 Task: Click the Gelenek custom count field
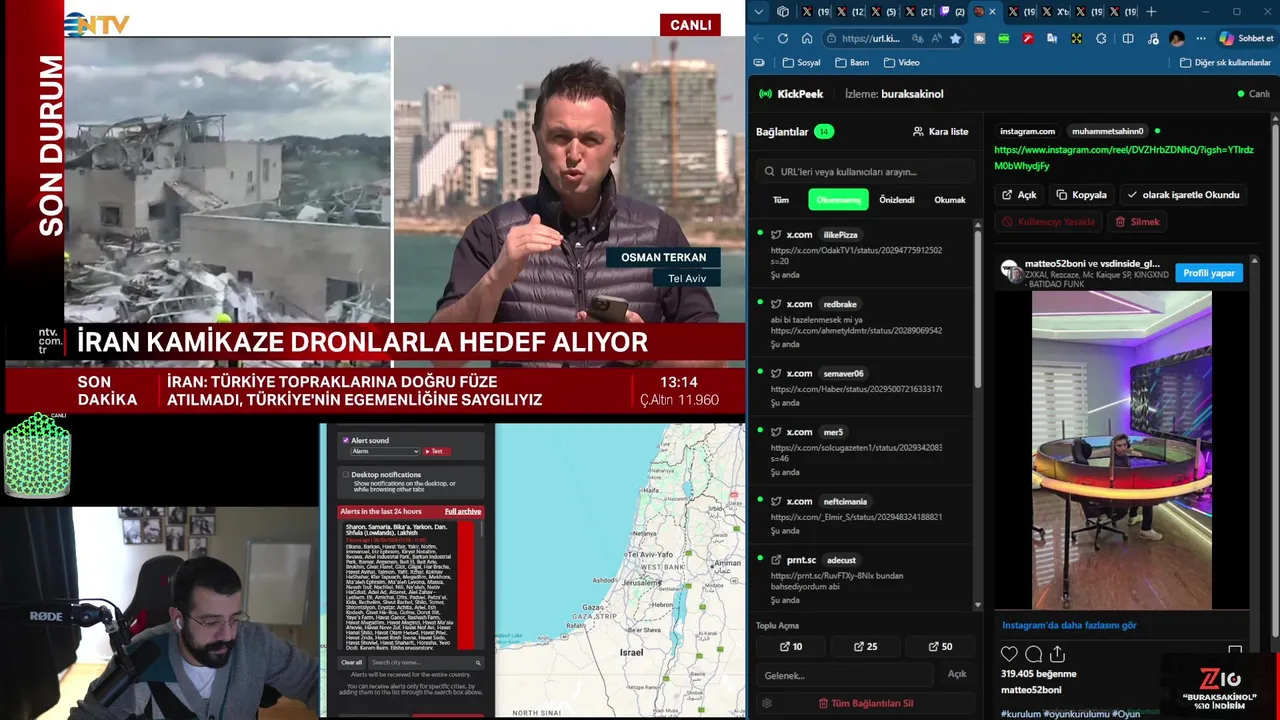(847, 675)
